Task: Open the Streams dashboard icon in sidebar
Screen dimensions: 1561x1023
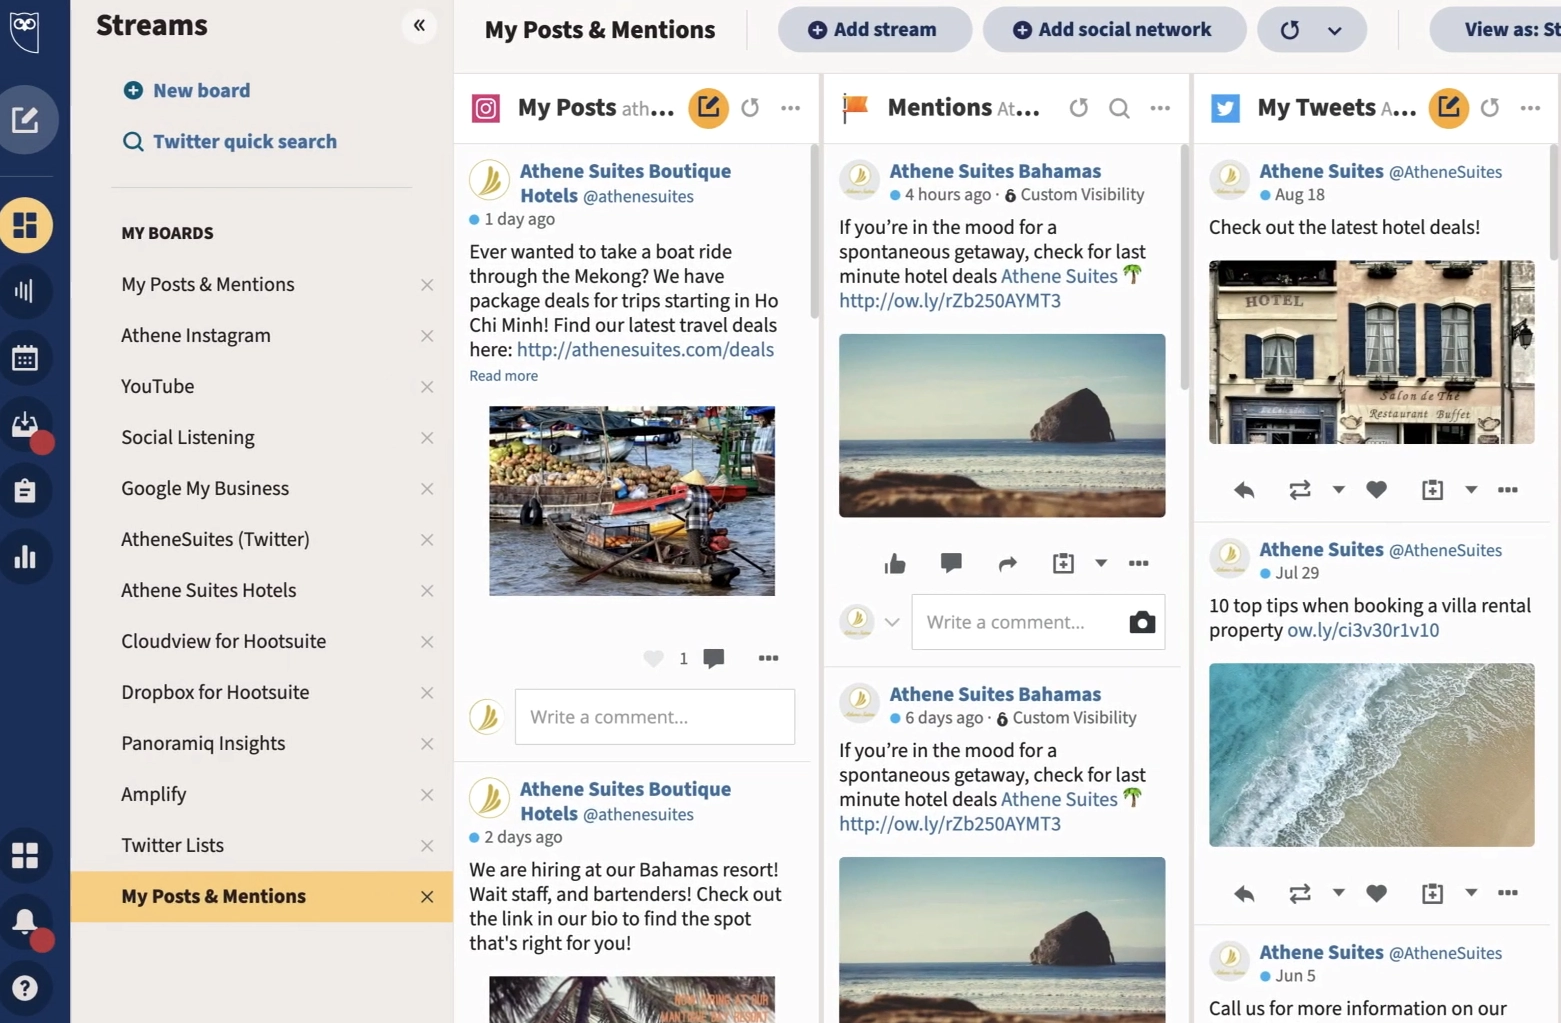Action: (25, 225)
